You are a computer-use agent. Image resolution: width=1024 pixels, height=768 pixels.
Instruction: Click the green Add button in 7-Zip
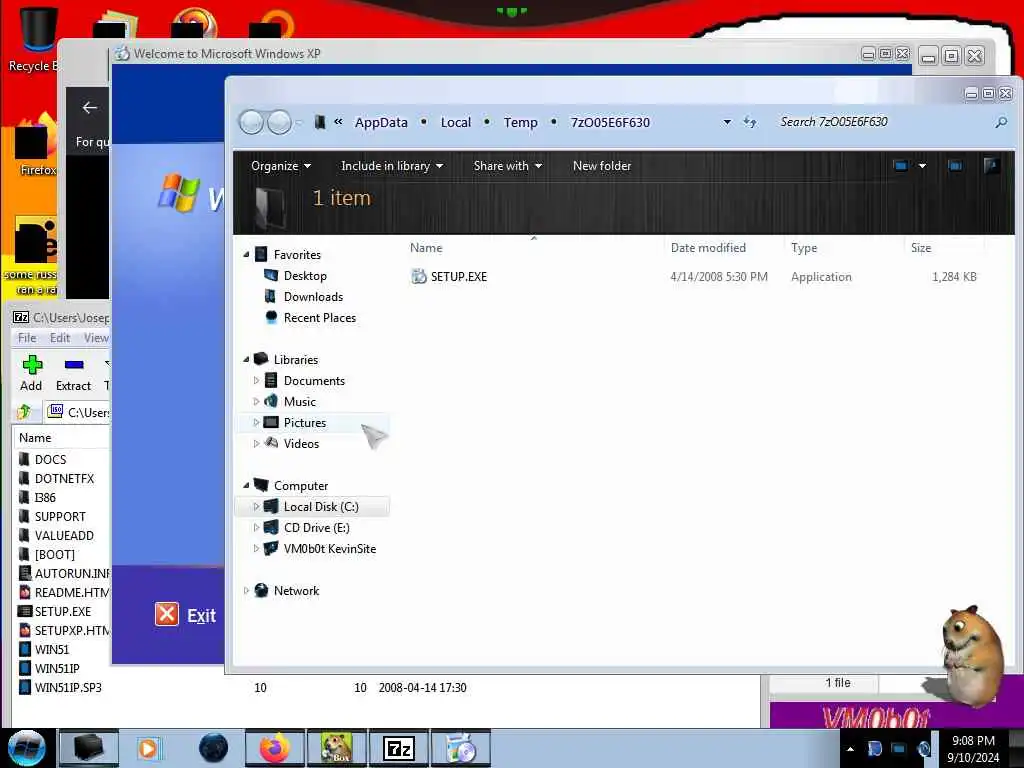click(x=31, y=374)
